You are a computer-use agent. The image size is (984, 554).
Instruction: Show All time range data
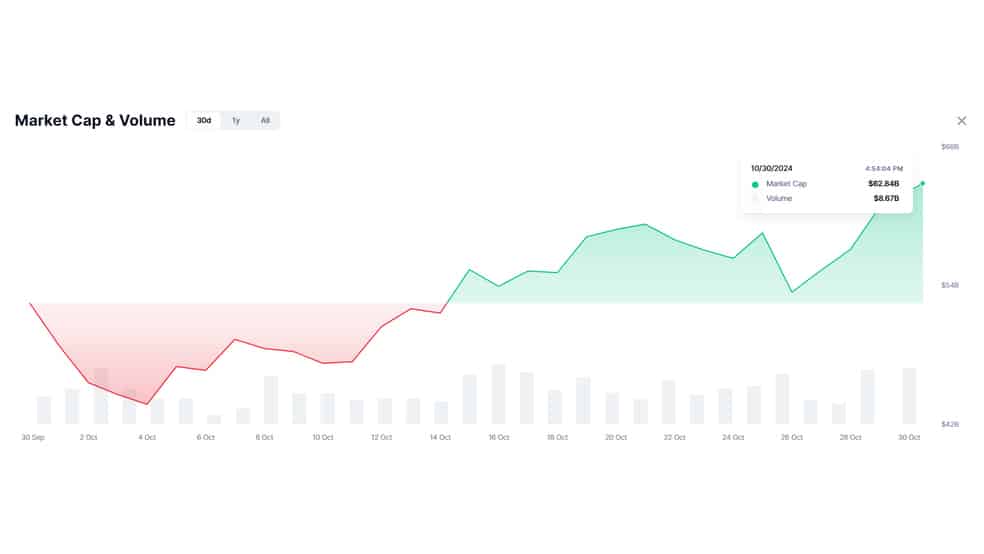(x=265, y=120)
